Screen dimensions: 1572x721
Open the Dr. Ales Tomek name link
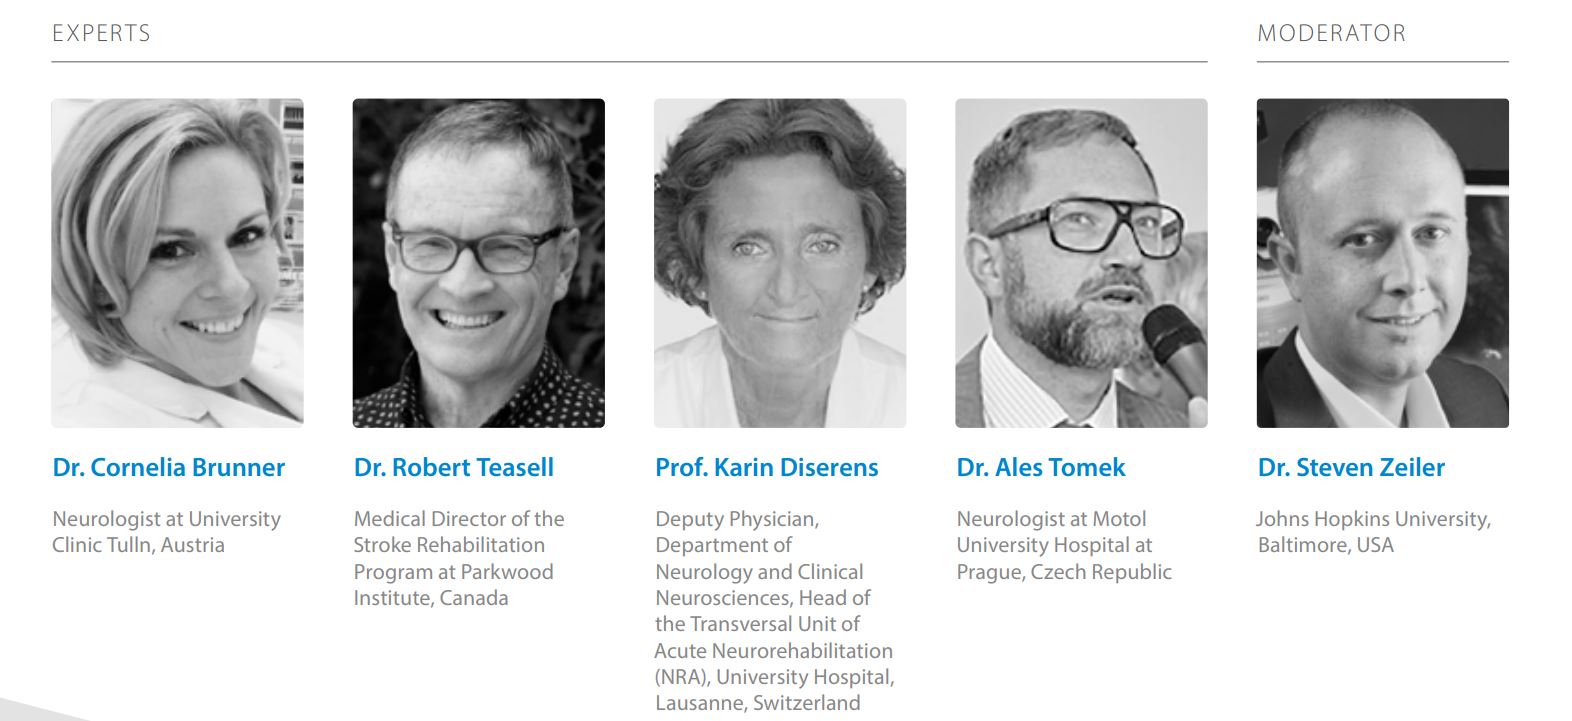(1041, 467)
